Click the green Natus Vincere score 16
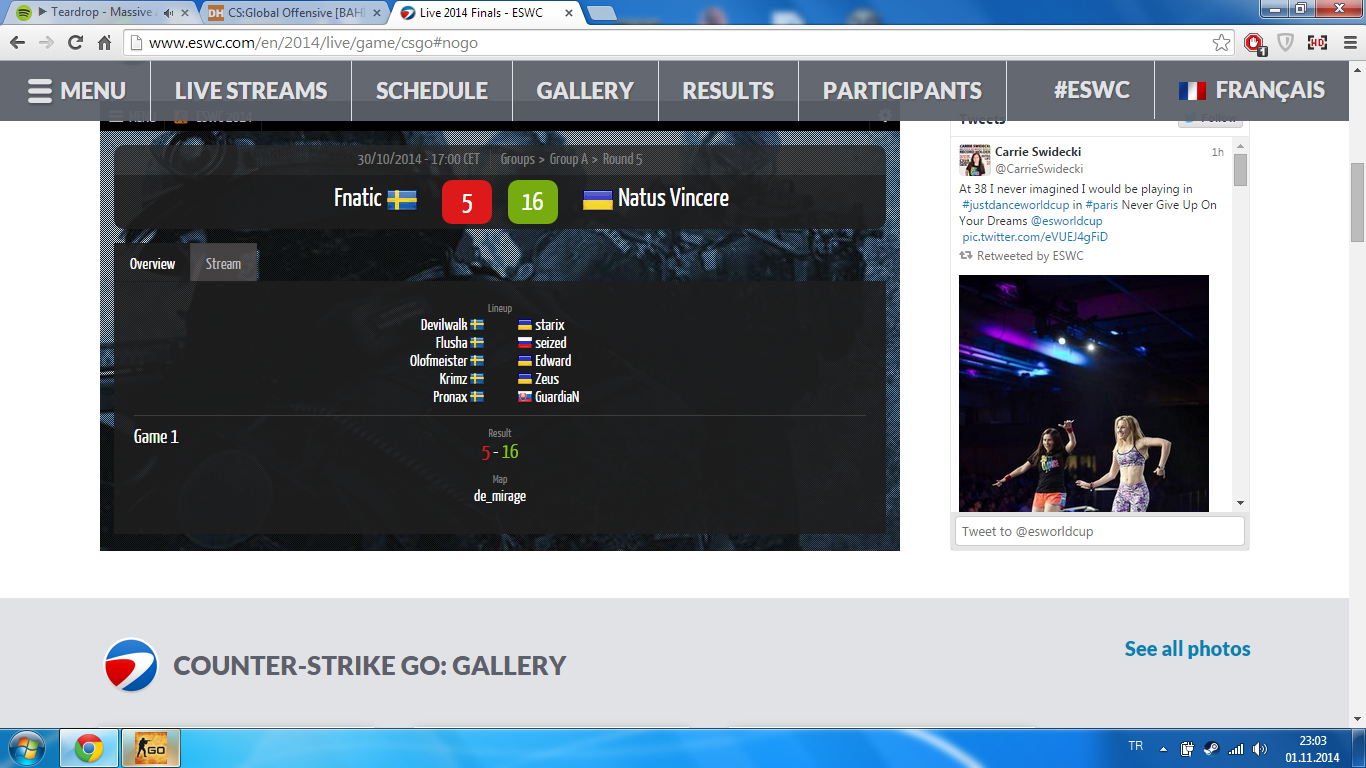This screenshot has width=1366, height=768. [532, 202]
